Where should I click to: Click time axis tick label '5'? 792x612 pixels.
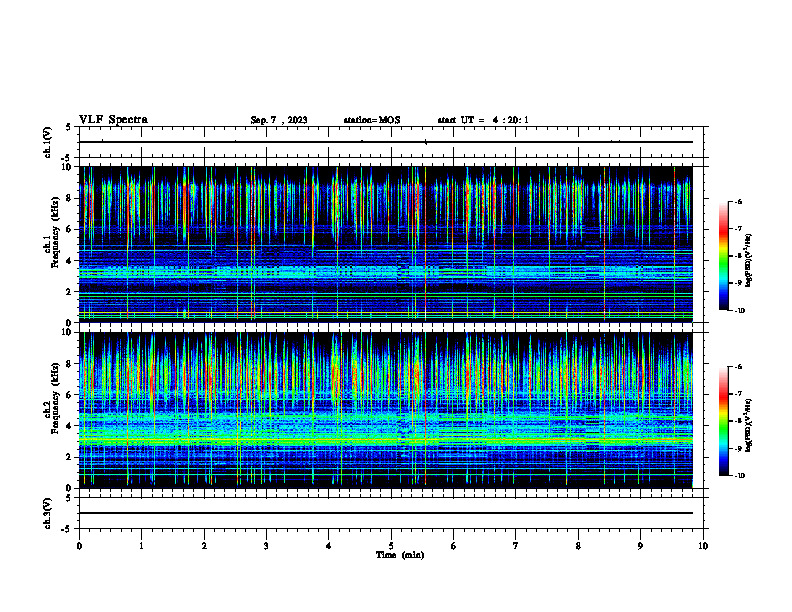click(391, 546)
